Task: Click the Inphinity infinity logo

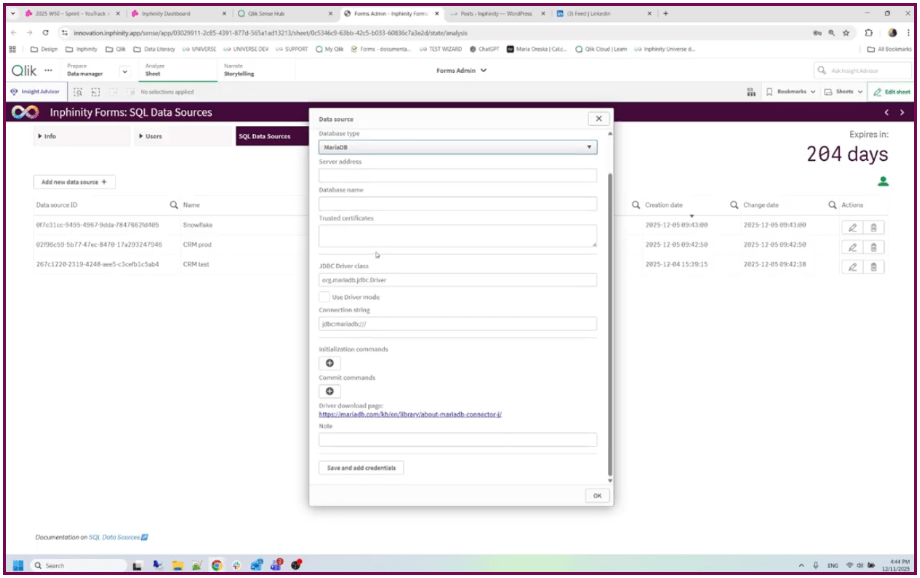Action: (x=25, y=112)
